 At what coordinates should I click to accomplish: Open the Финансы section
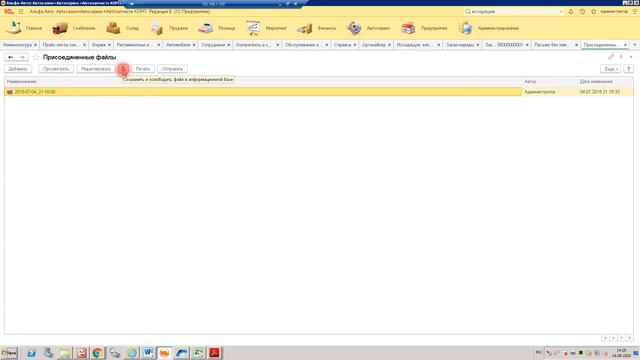(316, 28)
